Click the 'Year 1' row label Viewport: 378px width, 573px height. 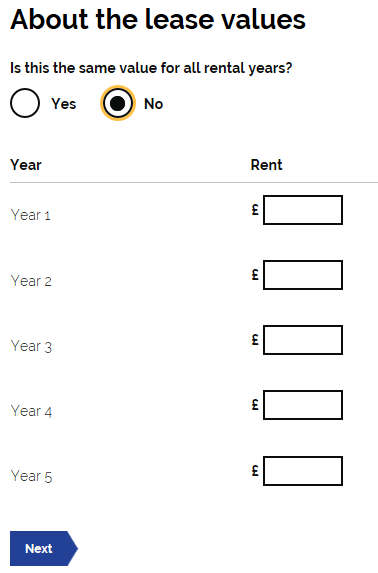[30, 215]
